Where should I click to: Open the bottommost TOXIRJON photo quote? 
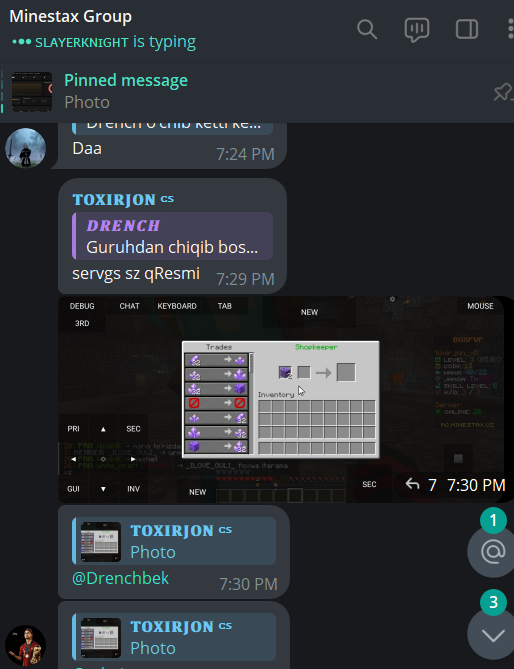pyautogui.click(x=174, y=637)
